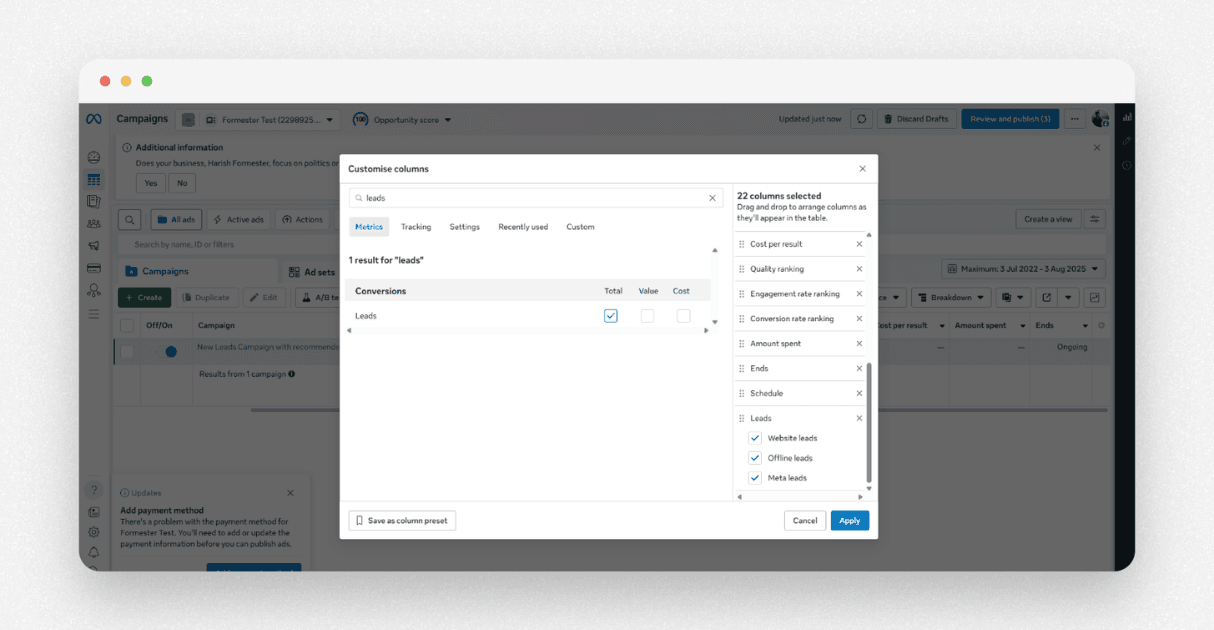Check Leads Value checkbox

coord(647,316)
